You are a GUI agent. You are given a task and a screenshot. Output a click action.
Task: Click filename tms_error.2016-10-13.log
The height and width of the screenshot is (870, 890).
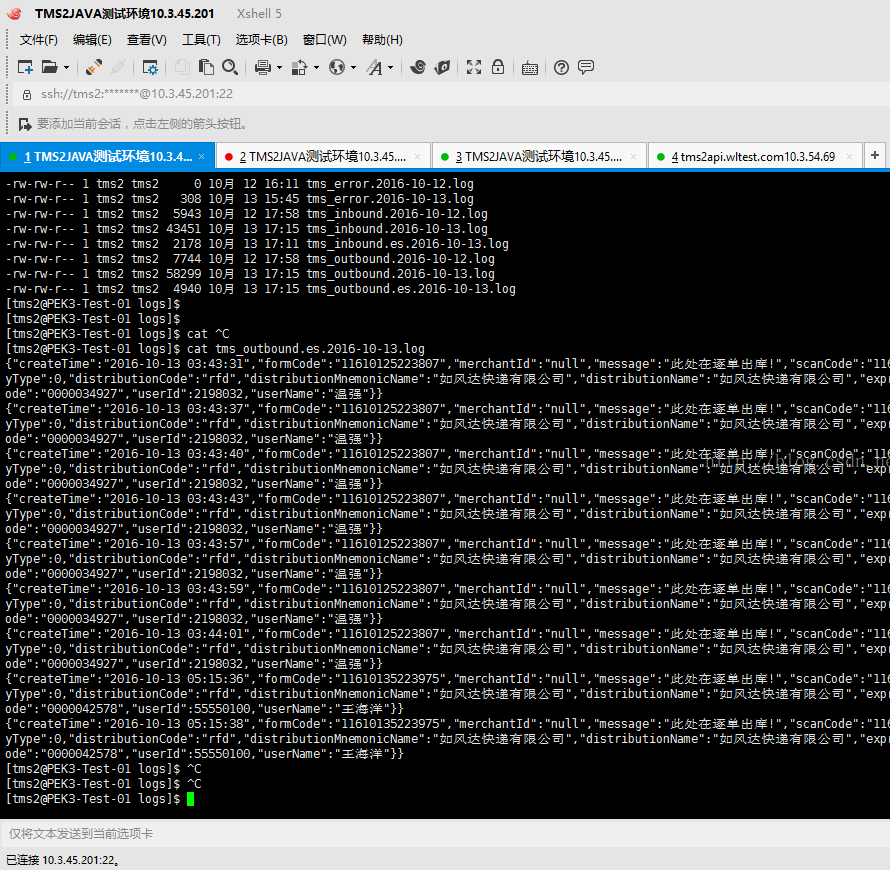[x=389, y=199]
